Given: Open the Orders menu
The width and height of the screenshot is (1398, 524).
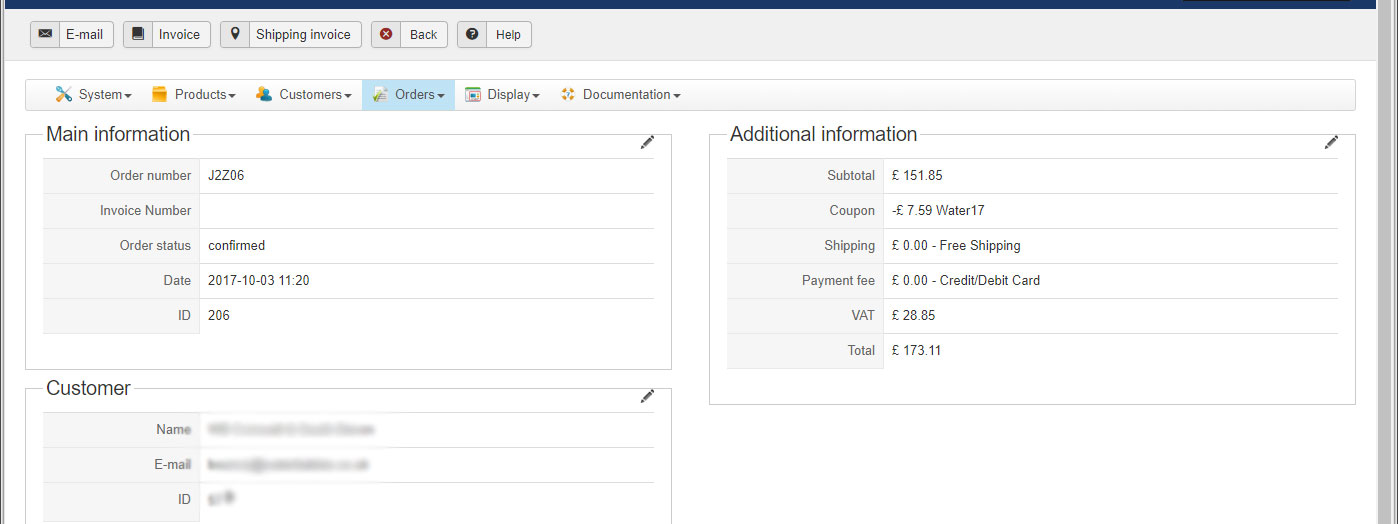Looking at the screenshot, I should [x=409, y=95].
